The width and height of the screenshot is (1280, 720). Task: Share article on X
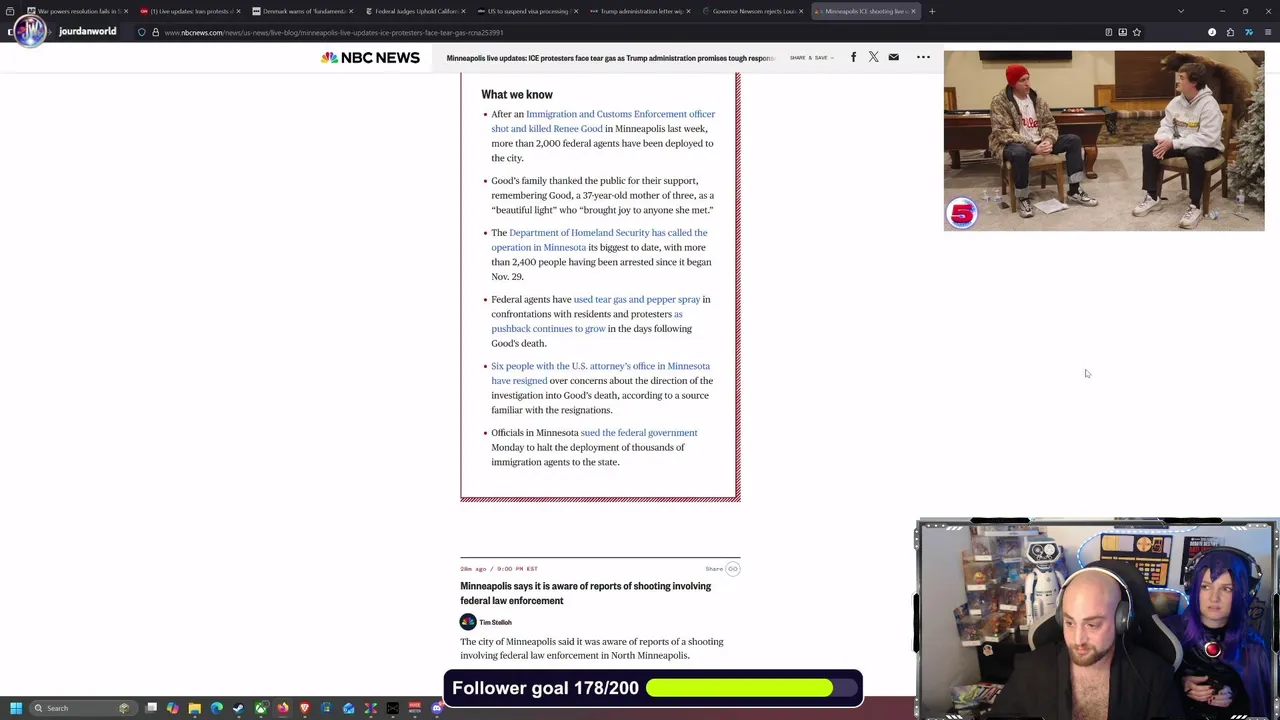click(x=873, y=57)
